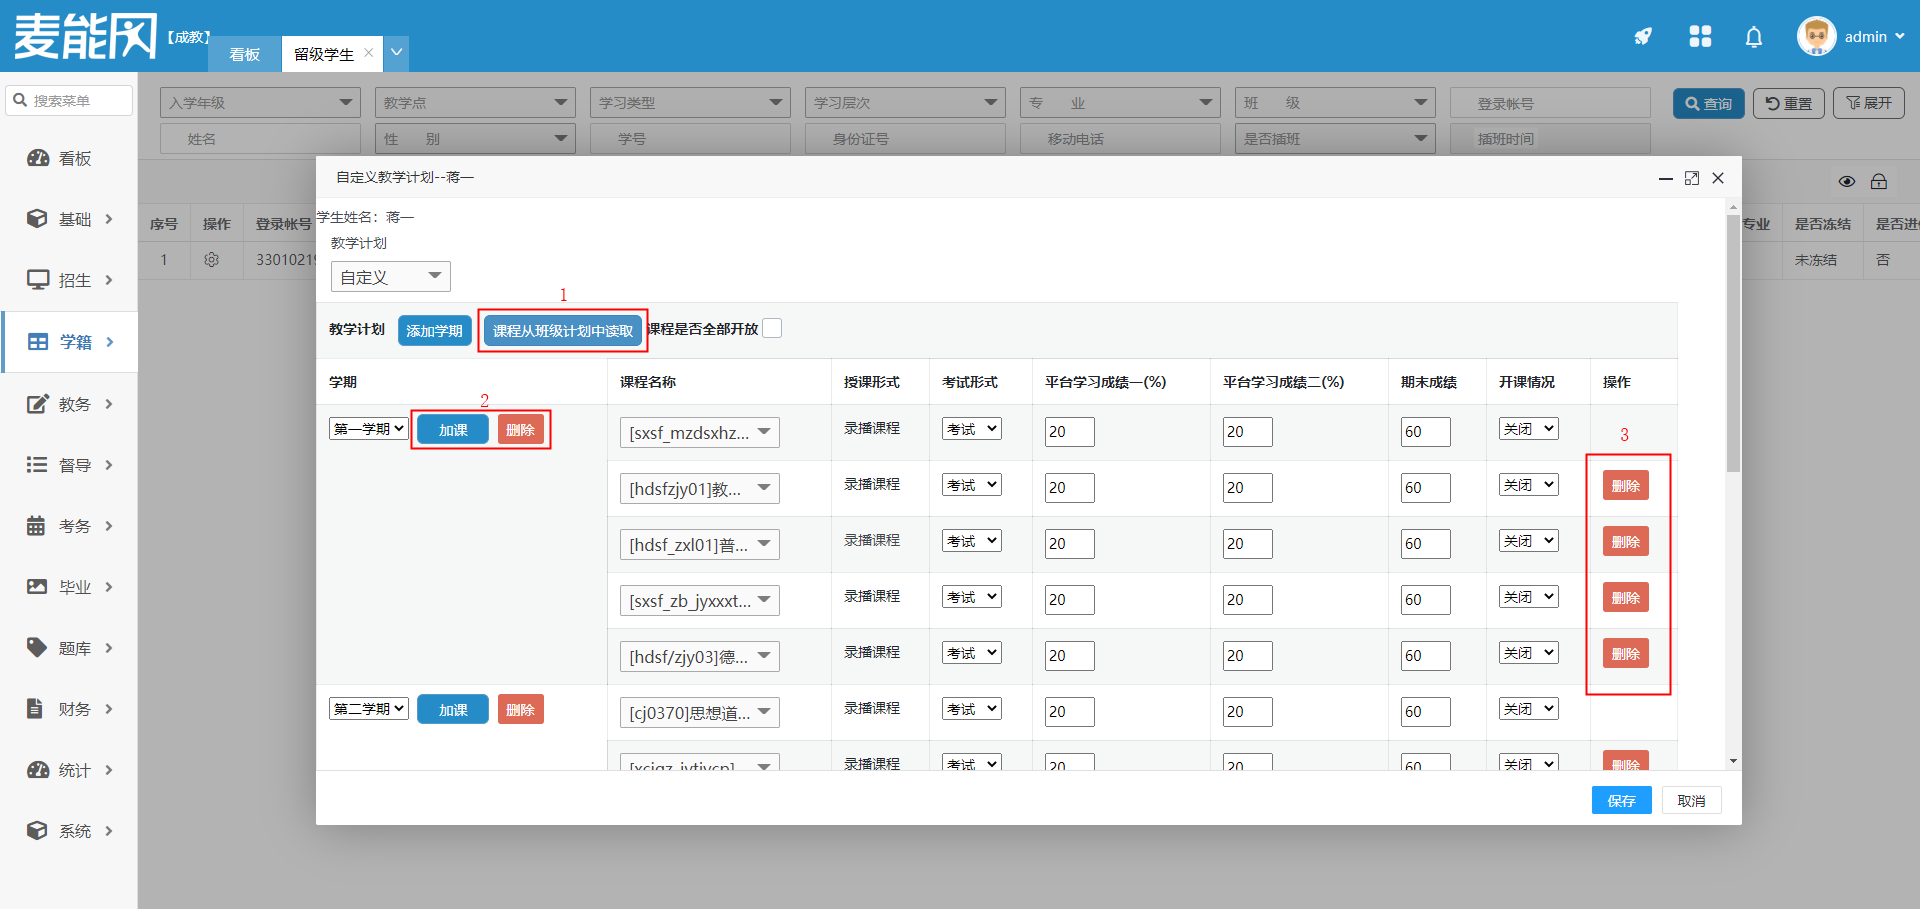Open the 财务 sidebar menu
This screenshot has width=1920, height=909.
70,709
